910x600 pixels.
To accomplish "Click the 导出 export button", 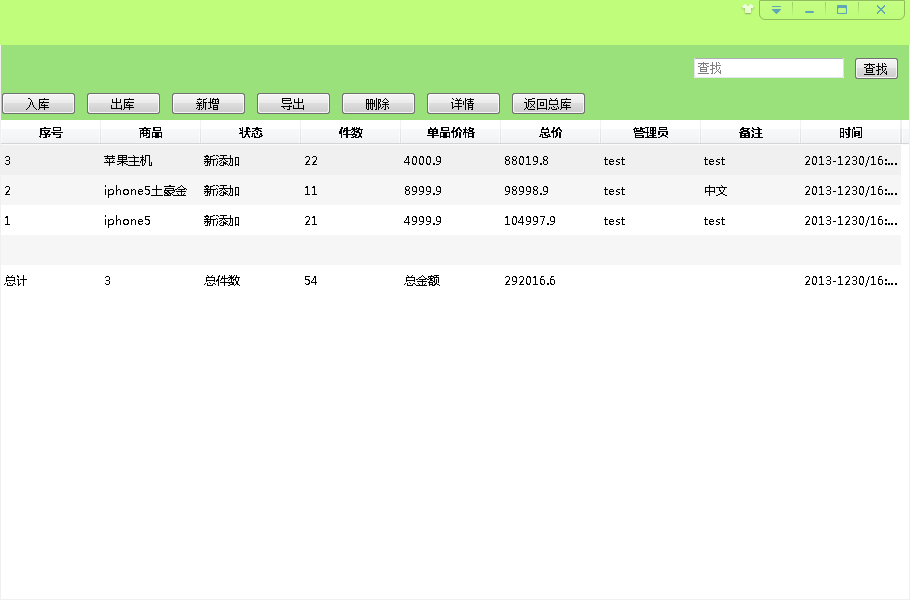I will coord(293,104).
